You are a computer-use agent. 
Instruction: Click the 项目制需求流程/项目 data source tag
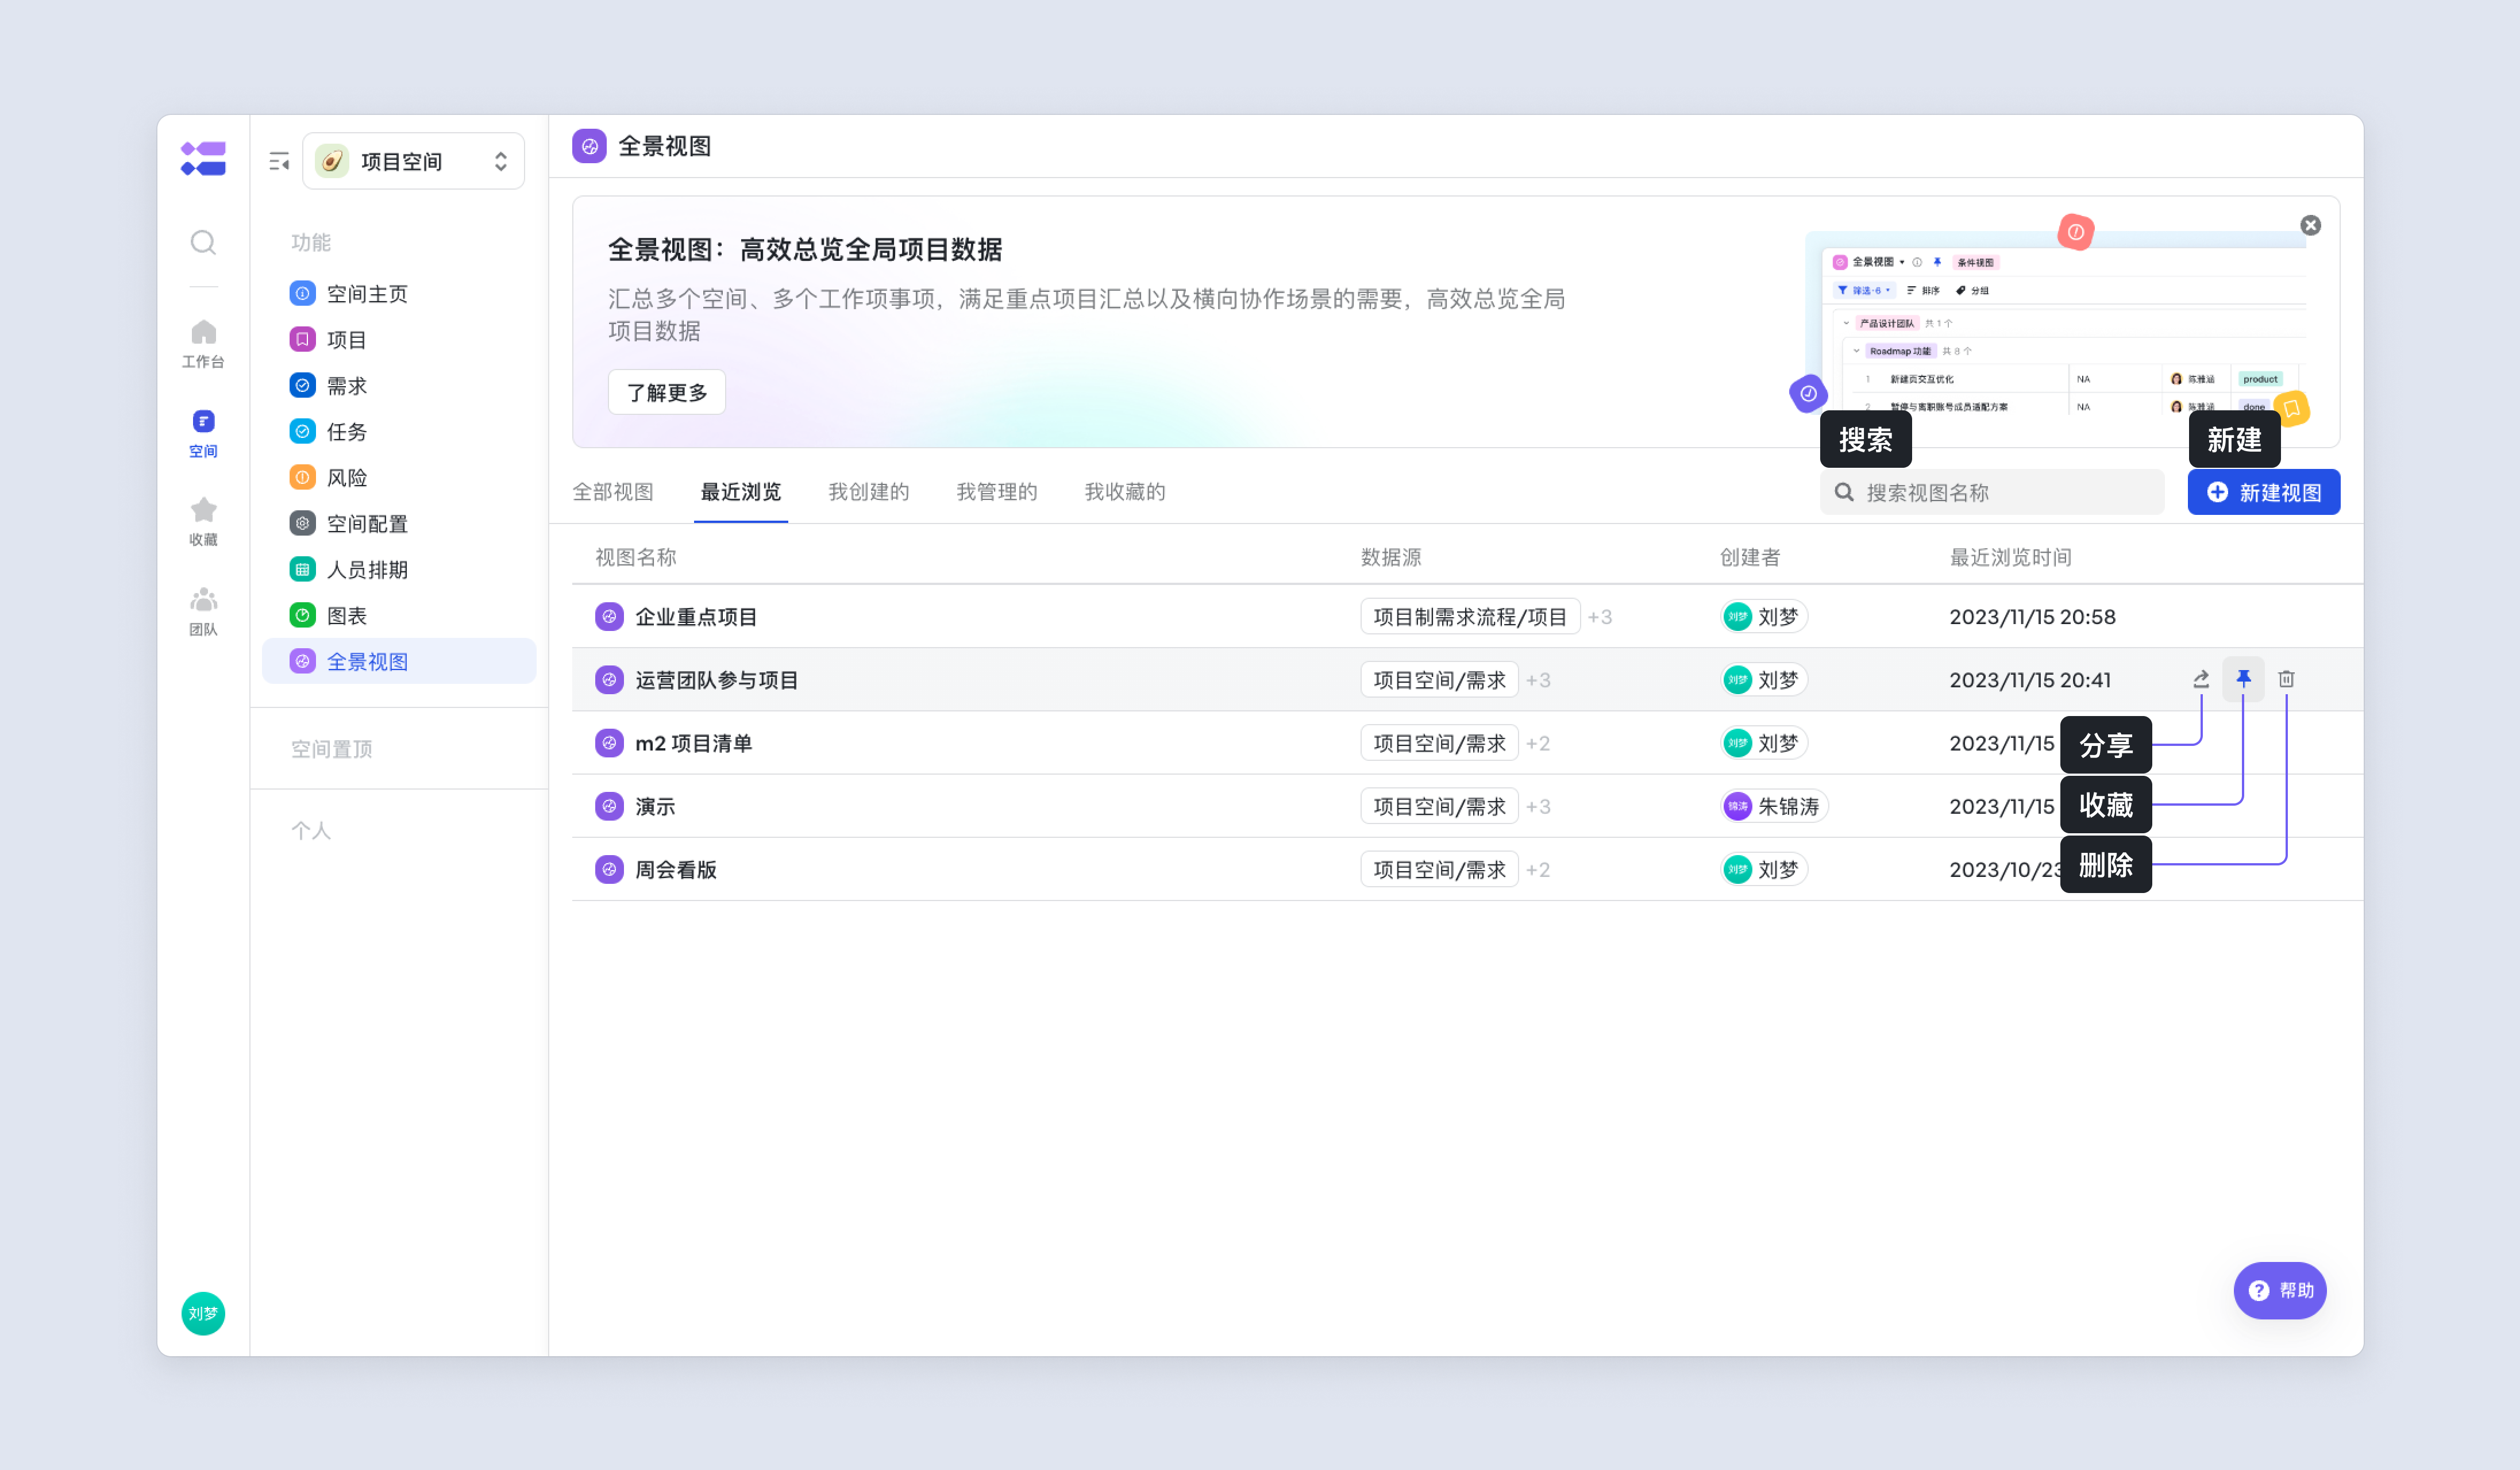(1470, 616)
